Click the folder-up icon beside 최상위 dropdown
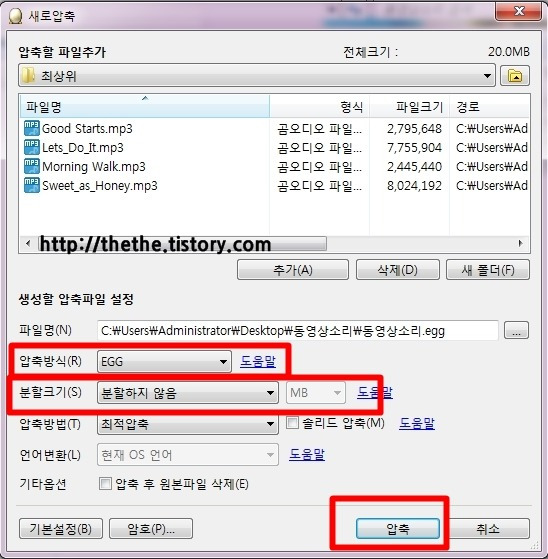Screen dimensions: 548x559 point(514,76)
